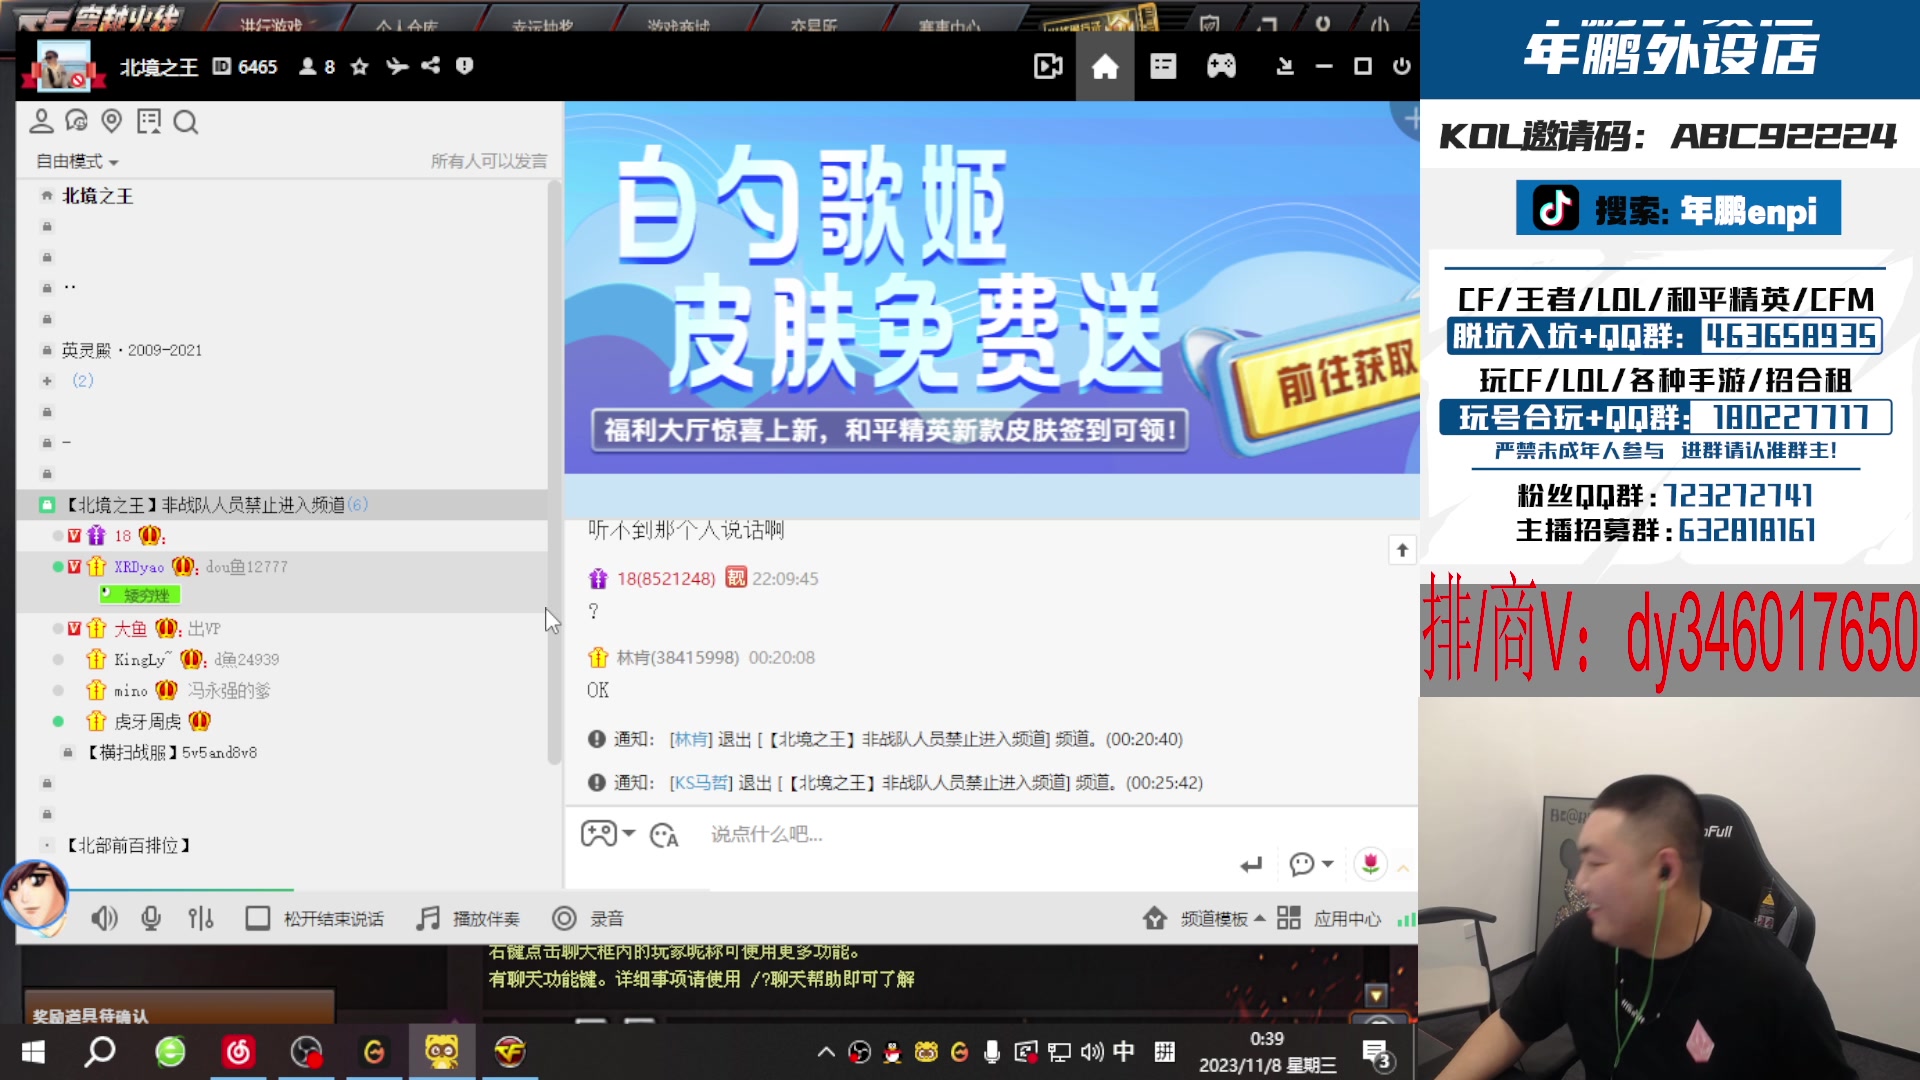Click [林肯] link in exit notice
This screenshot has height=1080, width=1920.
(x=691, y=739)
